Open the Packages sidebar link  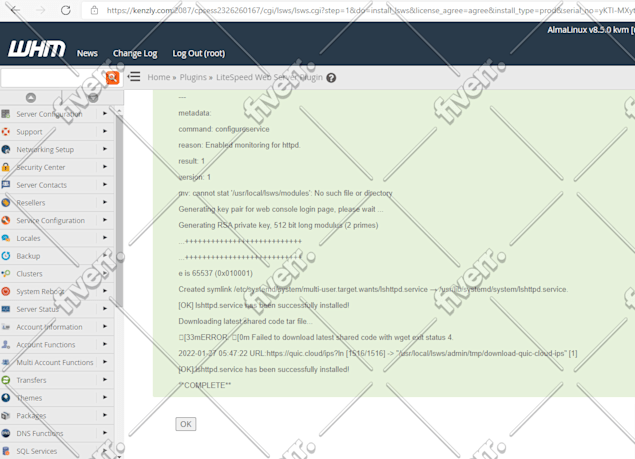[31, 416]
